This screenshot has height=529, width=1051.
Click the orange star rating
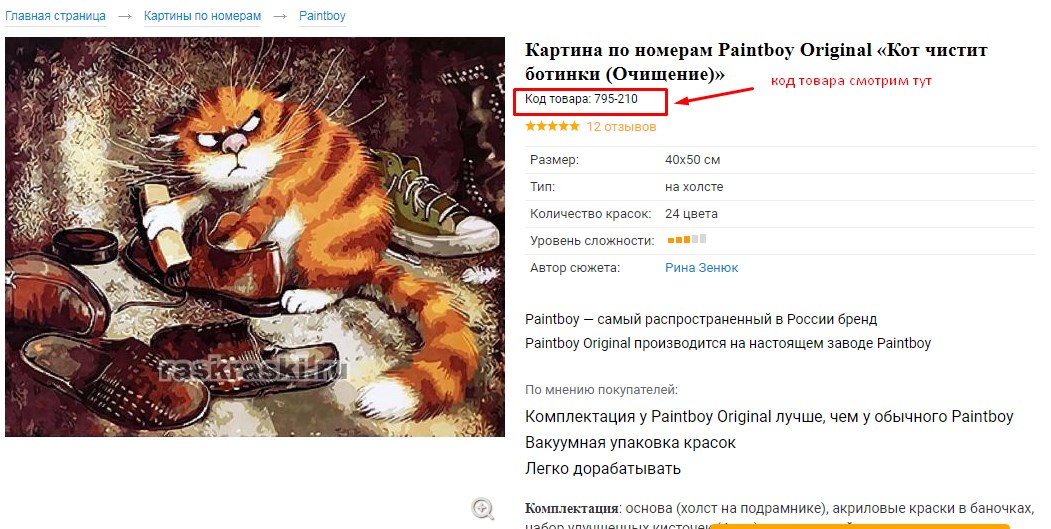(552, 127)
